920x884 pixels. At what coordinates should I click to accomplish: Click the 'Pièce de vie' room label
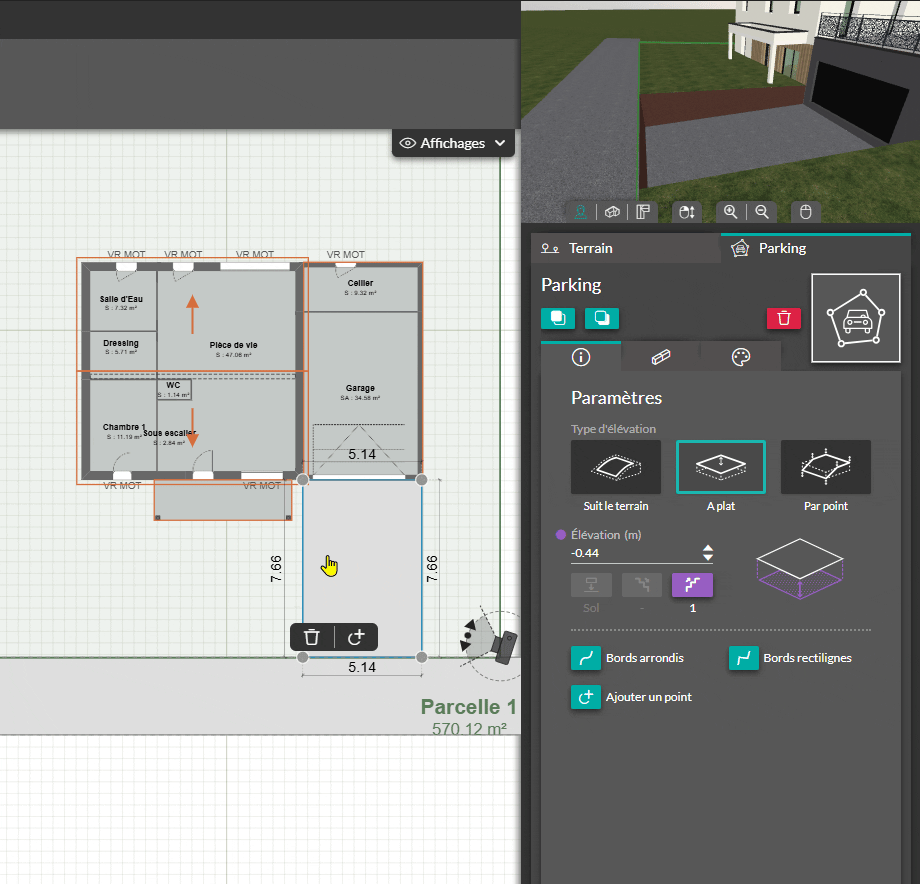[234, 346]
